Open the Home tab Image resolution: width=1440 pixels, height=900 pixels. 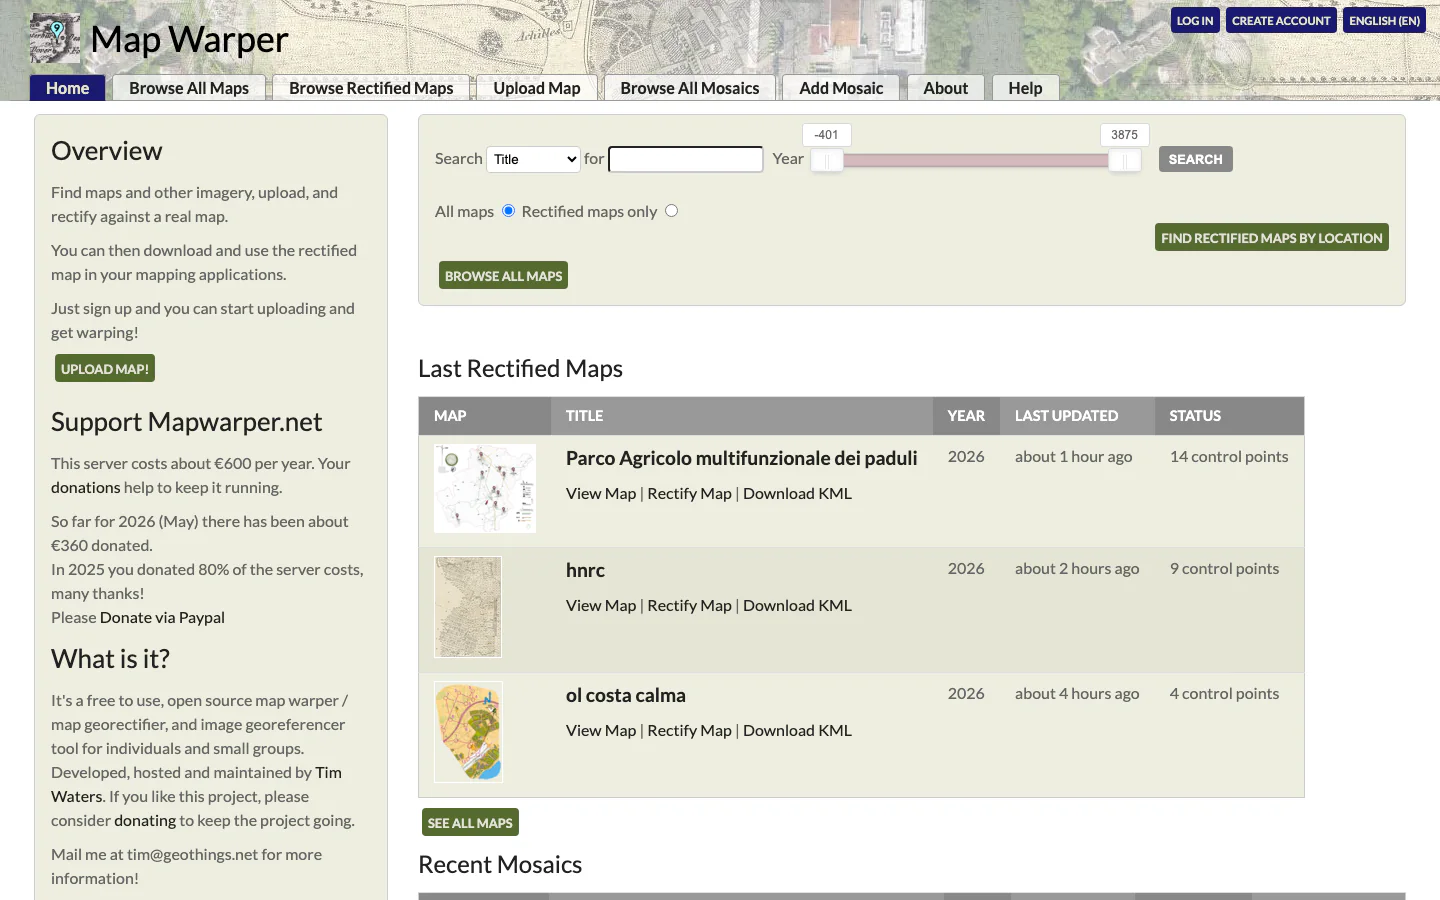[67, 88]
